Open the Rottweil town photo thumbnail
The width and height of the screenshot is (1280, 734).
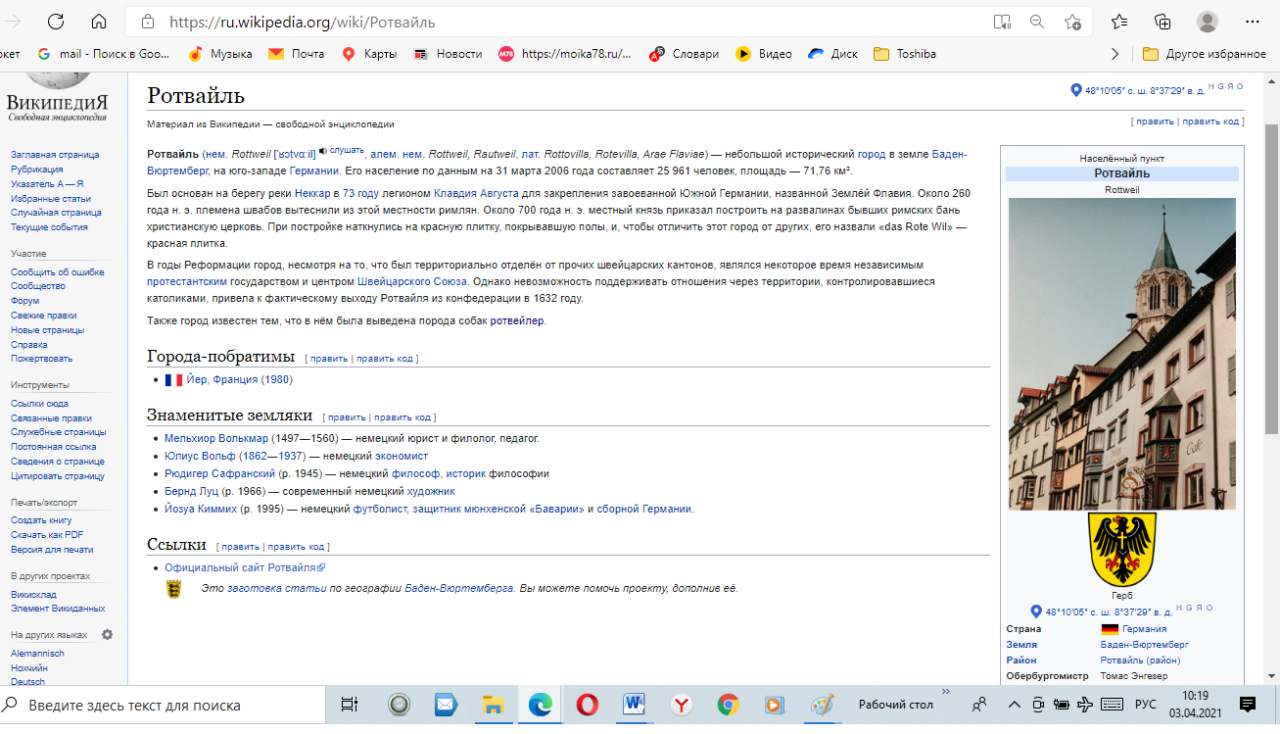click(x=1122, y=354)
